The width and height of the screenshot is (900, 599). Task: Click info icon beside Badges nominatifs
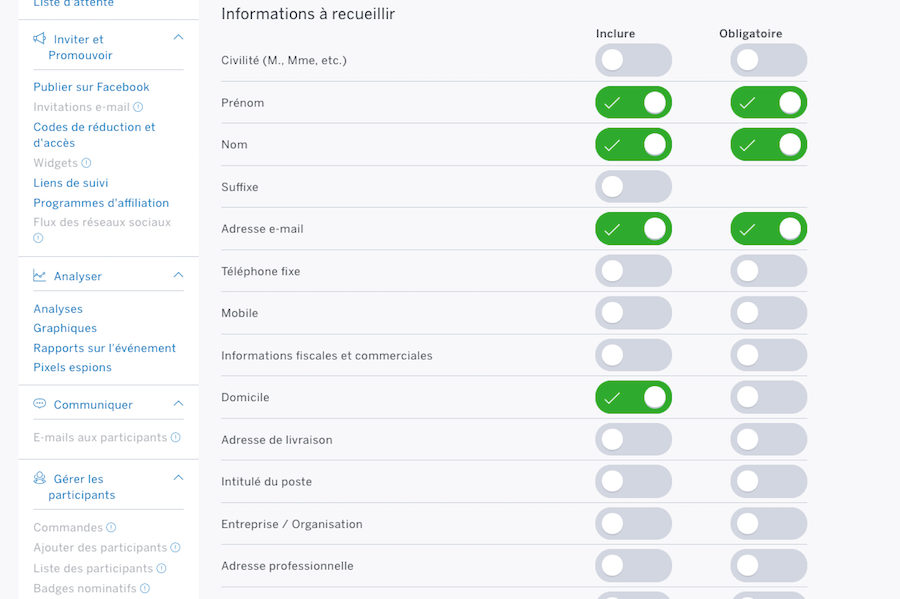tap(145, 589)
